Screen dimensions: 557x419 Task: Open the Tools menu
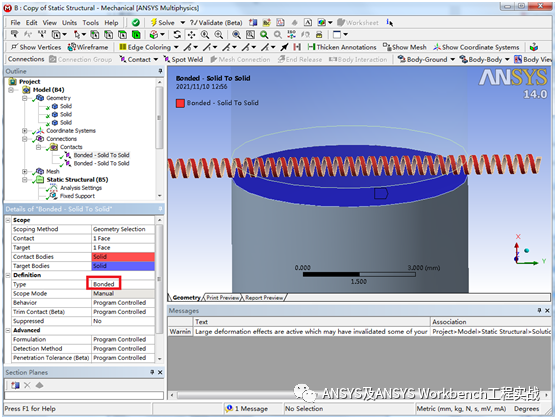pos(91,23)
